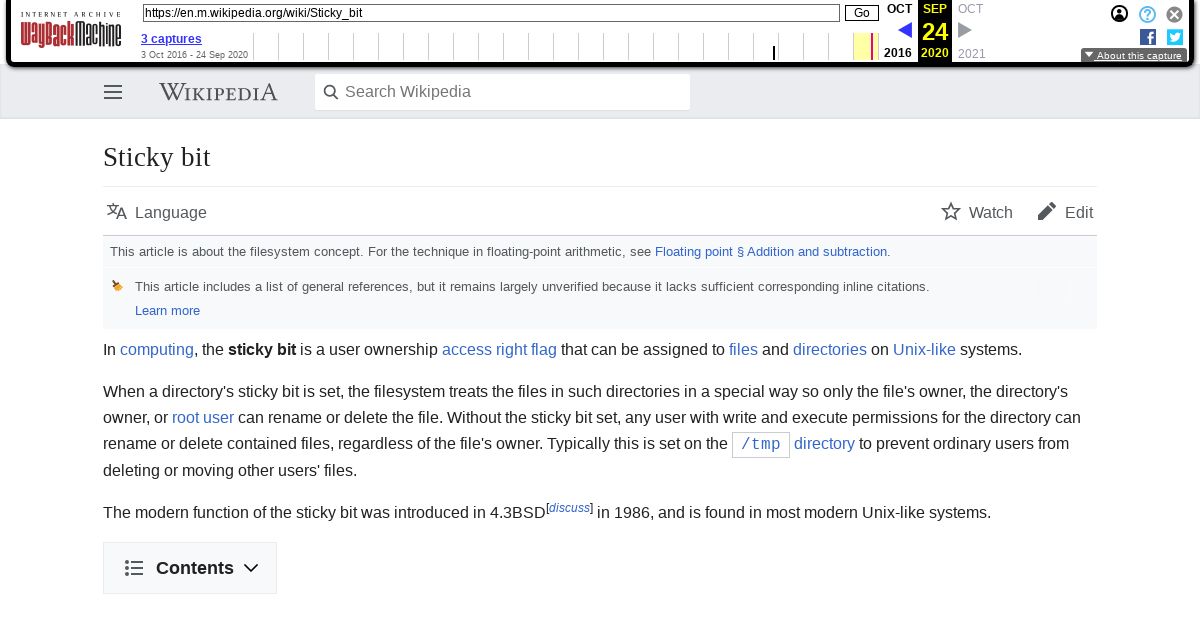Click the Wayback URL input field
Image resolution: width=1200 pixels, height=630 pixels.
(491, 13)
